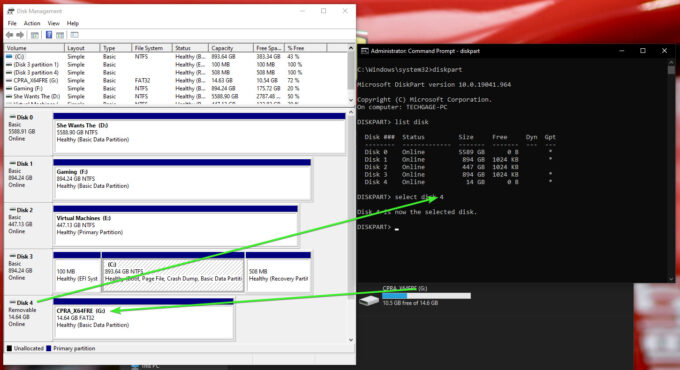680x370 pixels.
Task: Click the Command Prompt title bar icon
Action: 365,51
